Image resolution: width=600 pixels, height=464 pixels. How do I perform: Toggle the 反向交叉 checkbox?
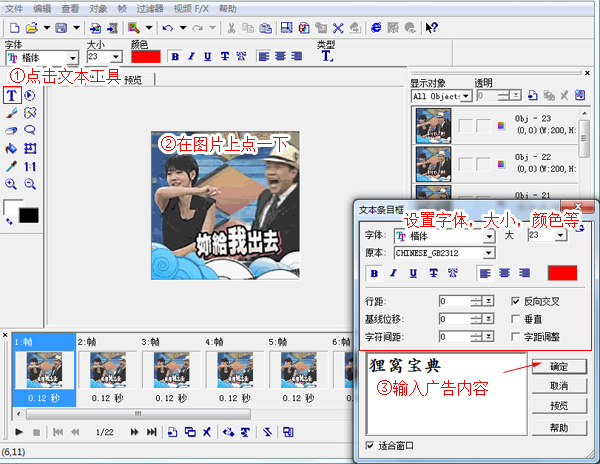[x=515, y=301]
